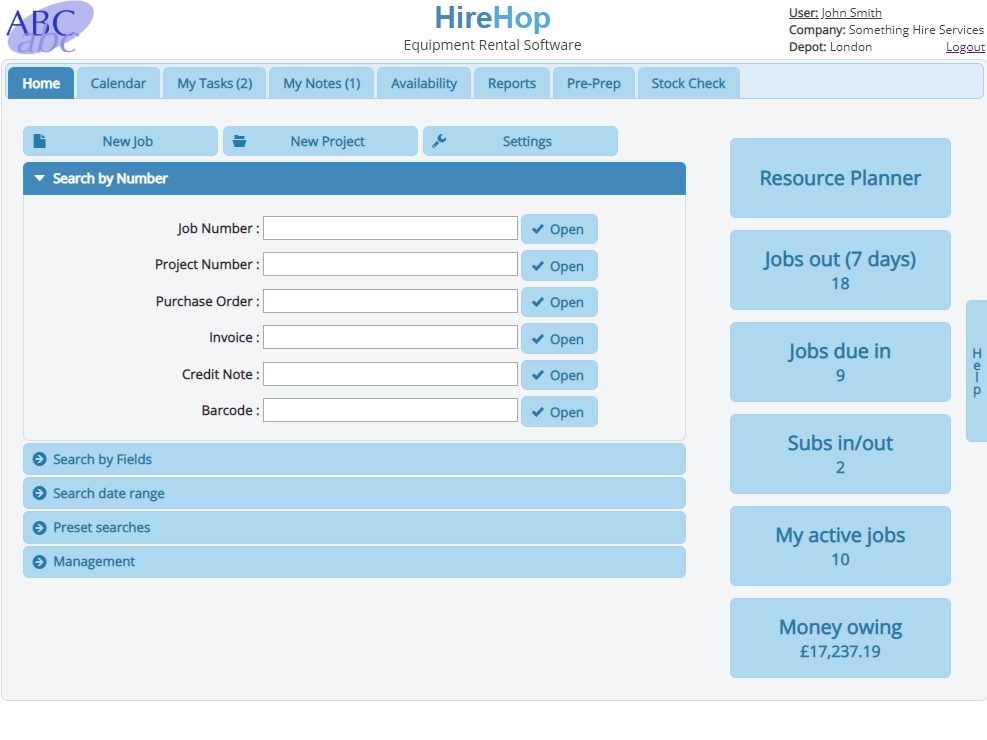The width and height of the screenshot is (987, 740).
Task: Focus the Project Number input field
Action: 390,264
